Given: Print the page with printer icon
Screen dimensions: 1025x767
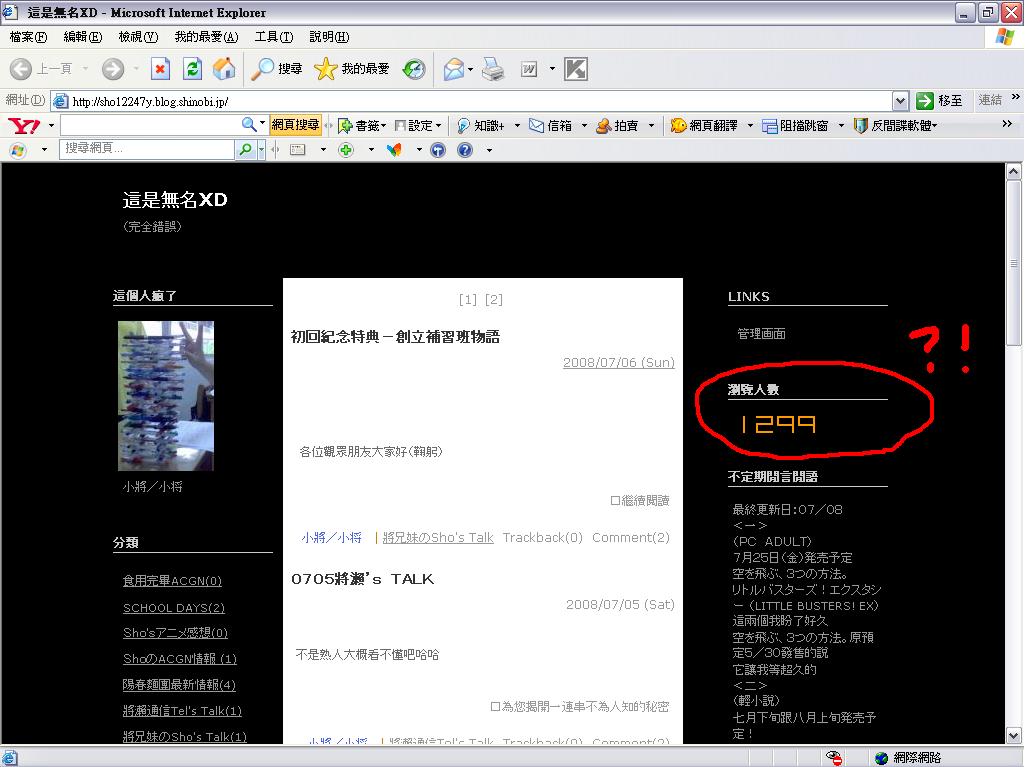Looking at the screenshot, I should 493,69.
